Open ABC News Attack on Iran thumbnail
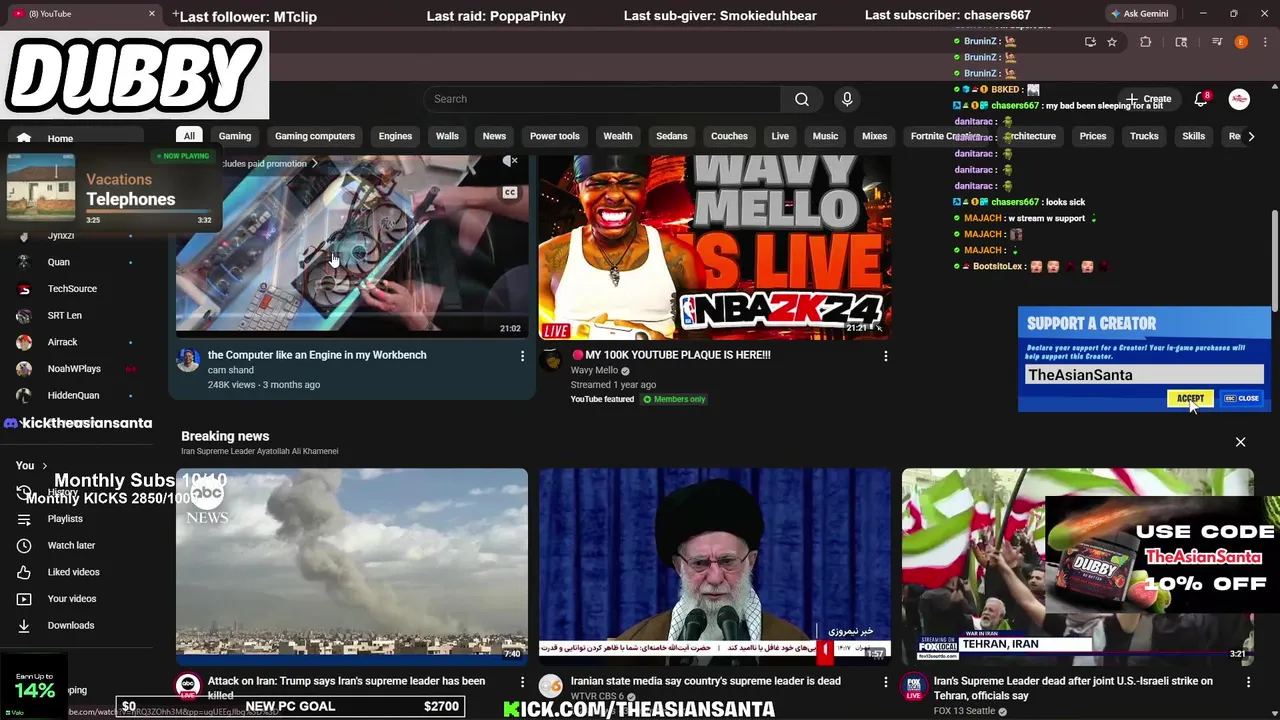Viewport: 1280px width, 720px height. [352, 565]
